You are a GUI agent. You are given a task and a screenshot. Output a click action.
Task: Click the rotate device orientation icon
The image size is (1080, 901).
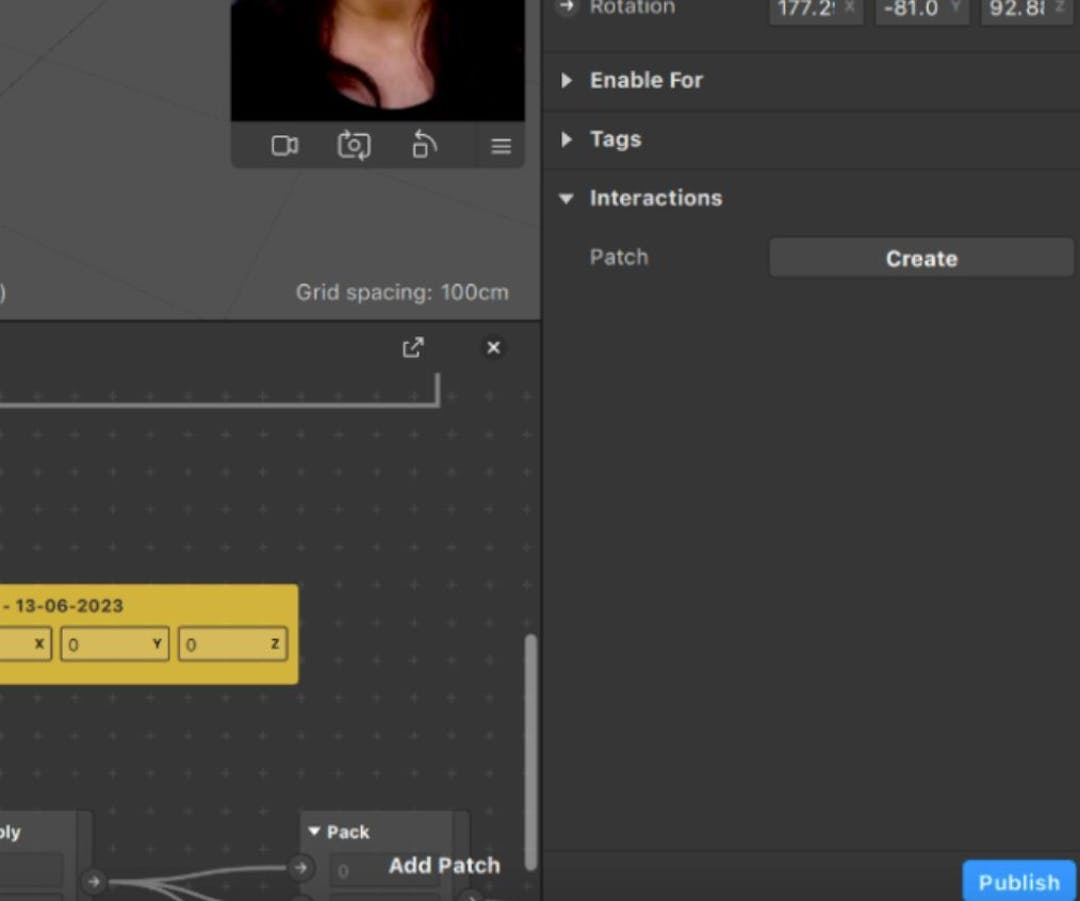coord(423,145)
